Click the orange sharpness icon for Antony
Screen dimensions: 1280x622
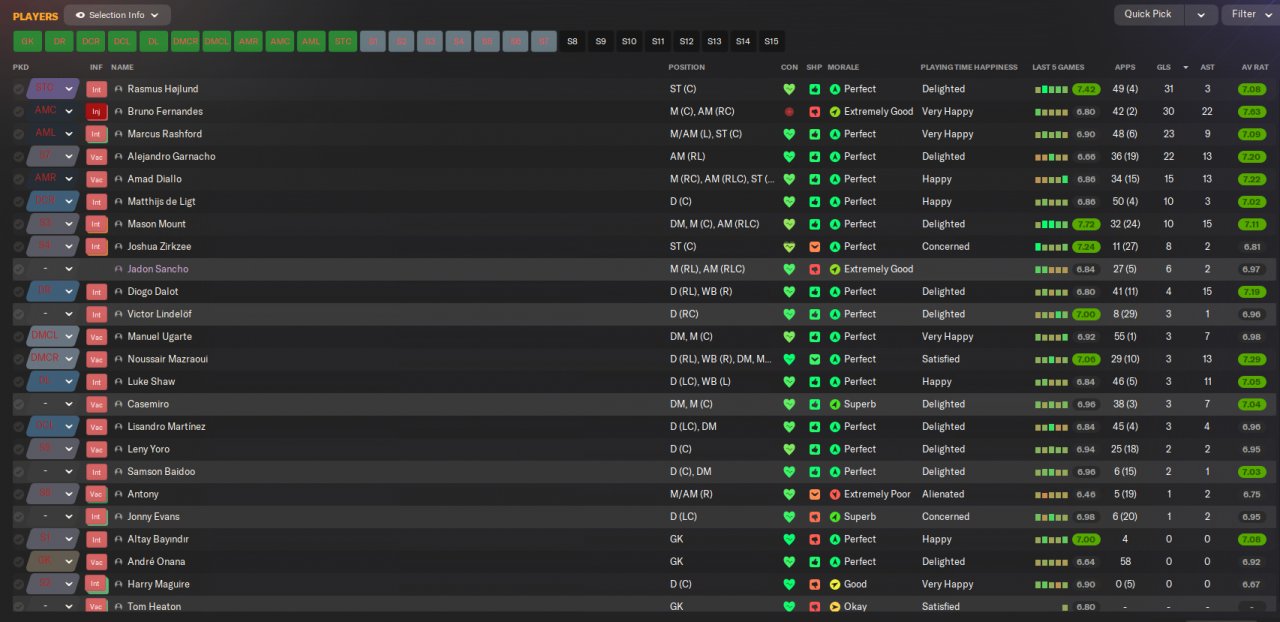(x=814, y=494)
